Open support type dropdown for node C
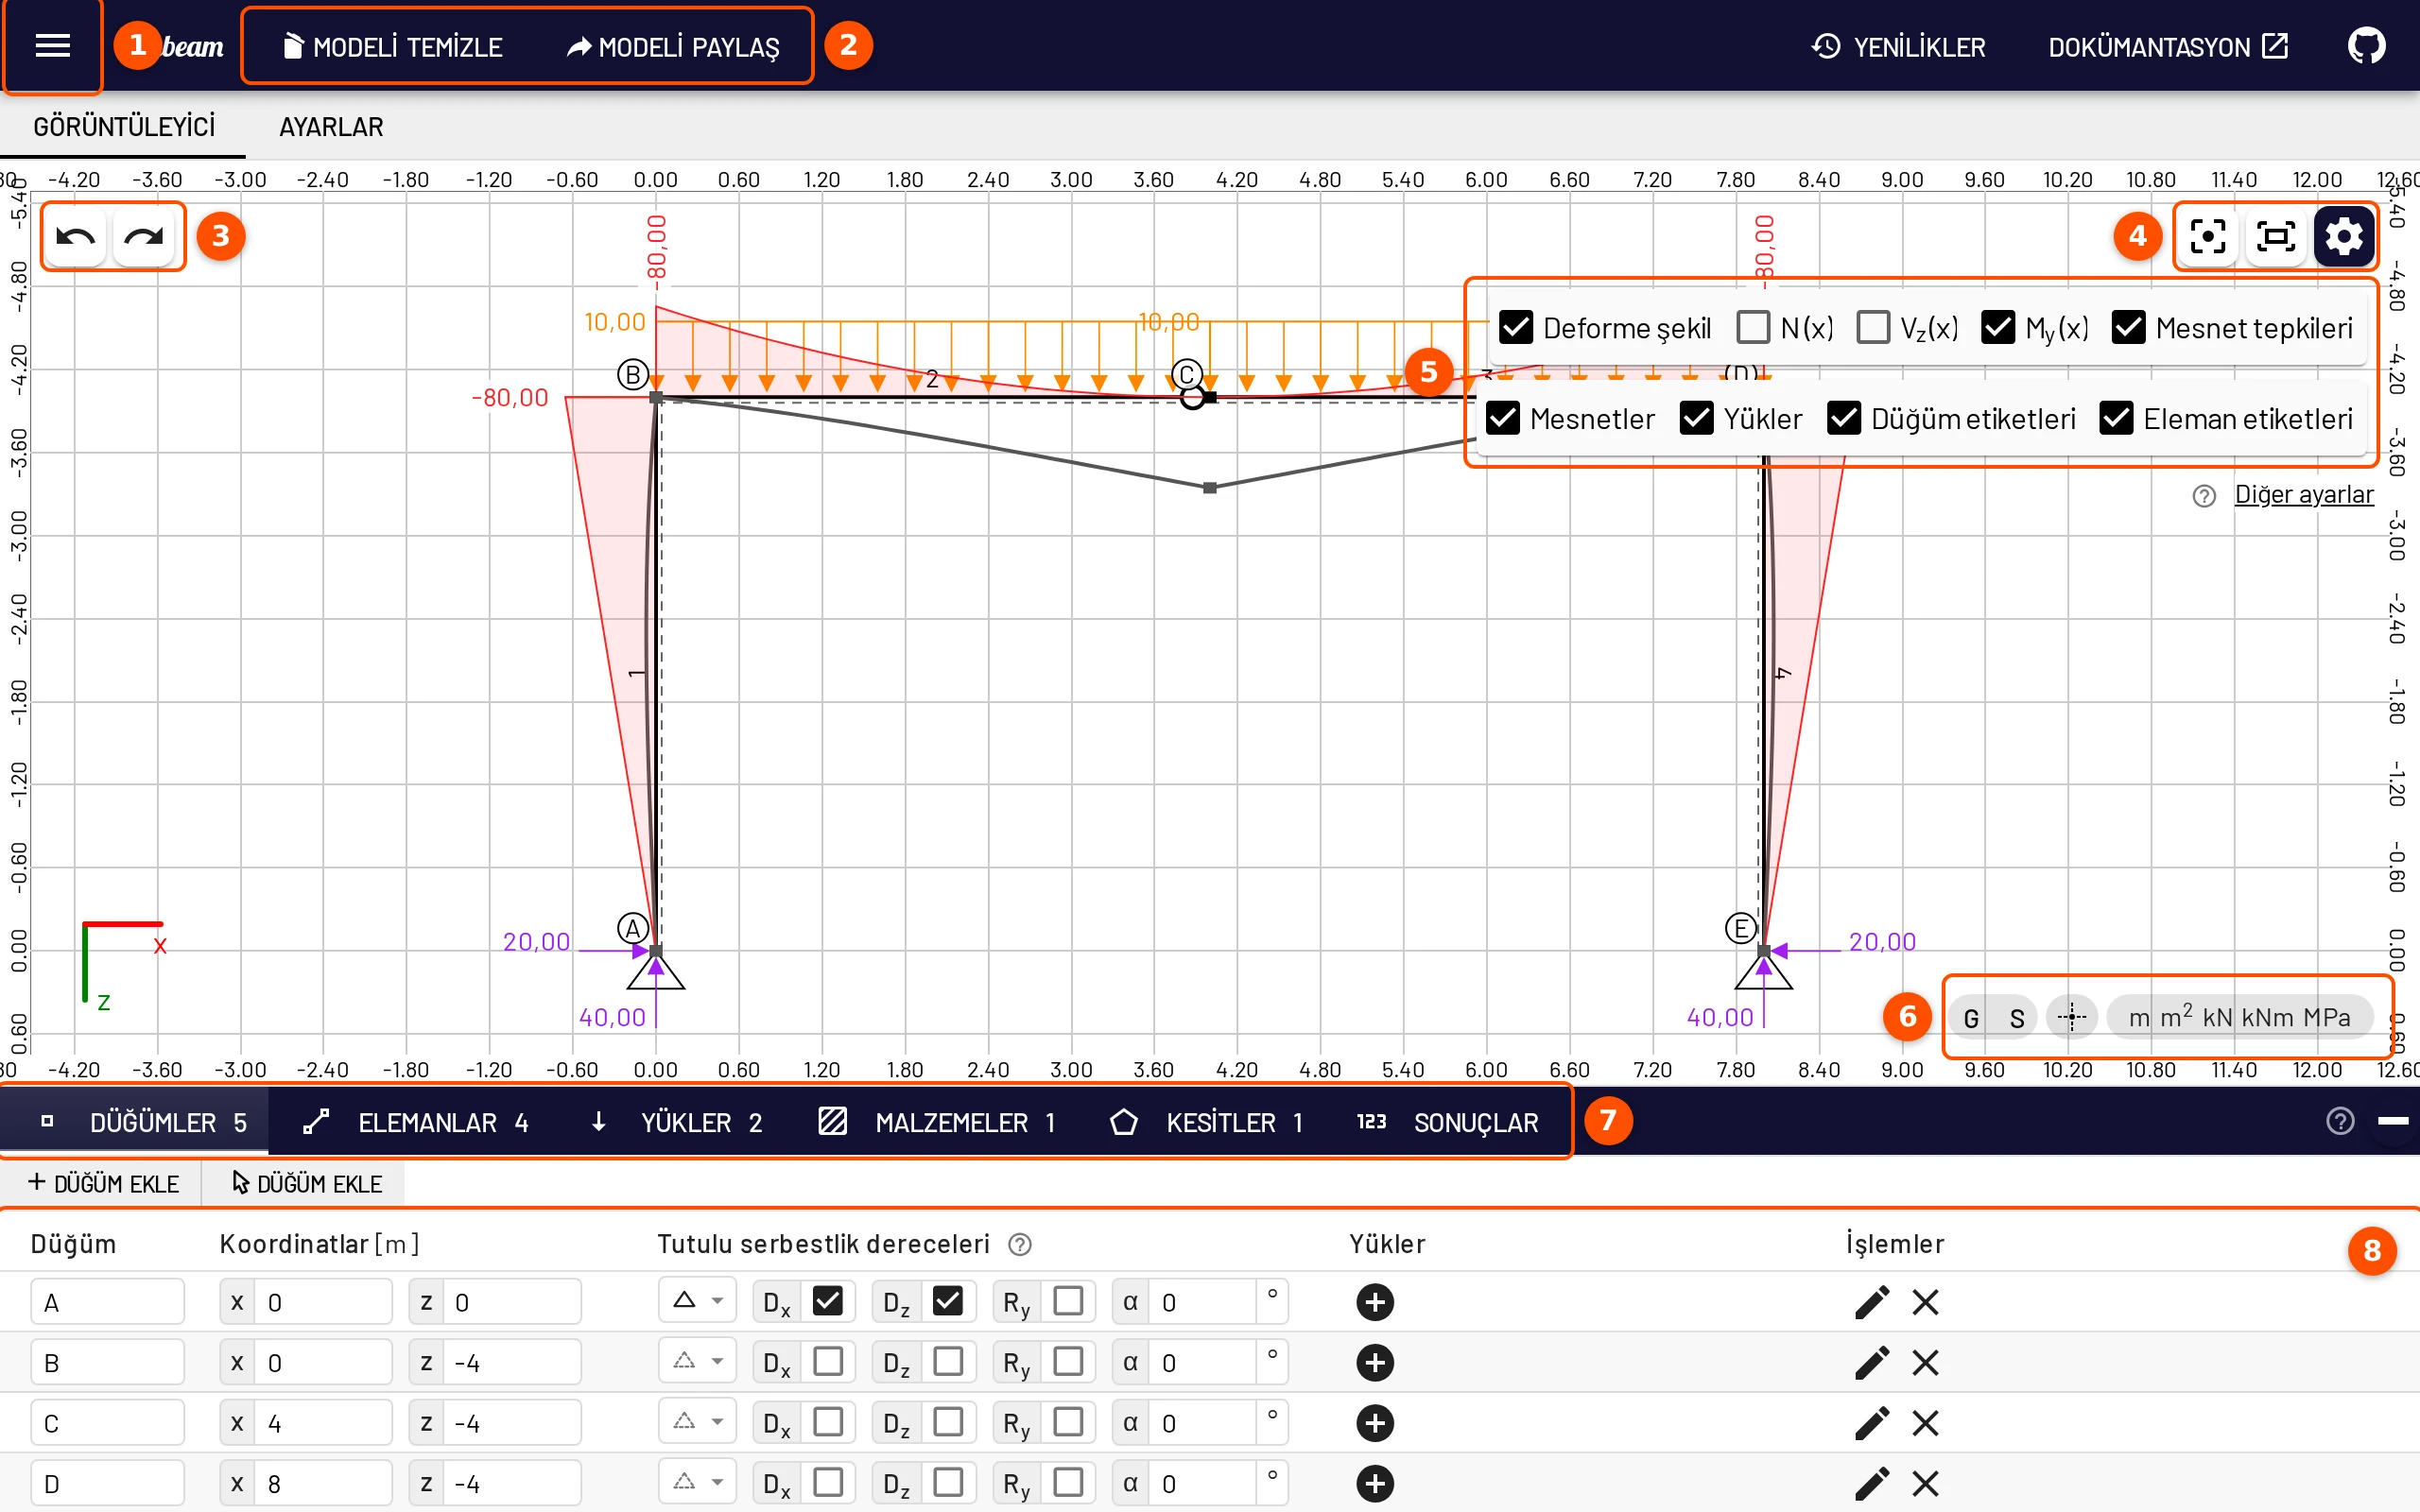Image resolution: width=2420 pixels, height=1512 pixels. (697, 1422)
